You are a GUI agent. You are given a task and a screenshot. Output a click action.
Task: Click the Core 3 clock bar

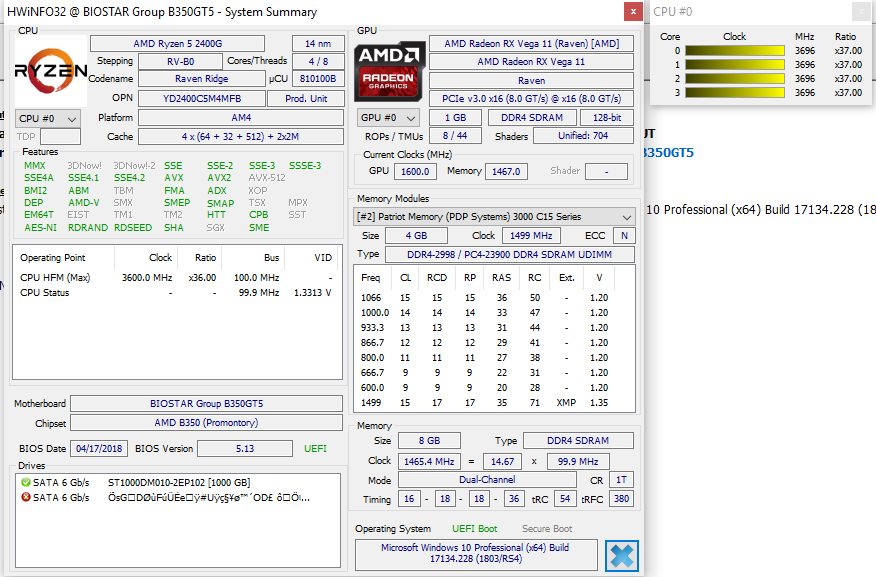click(734, 92)
